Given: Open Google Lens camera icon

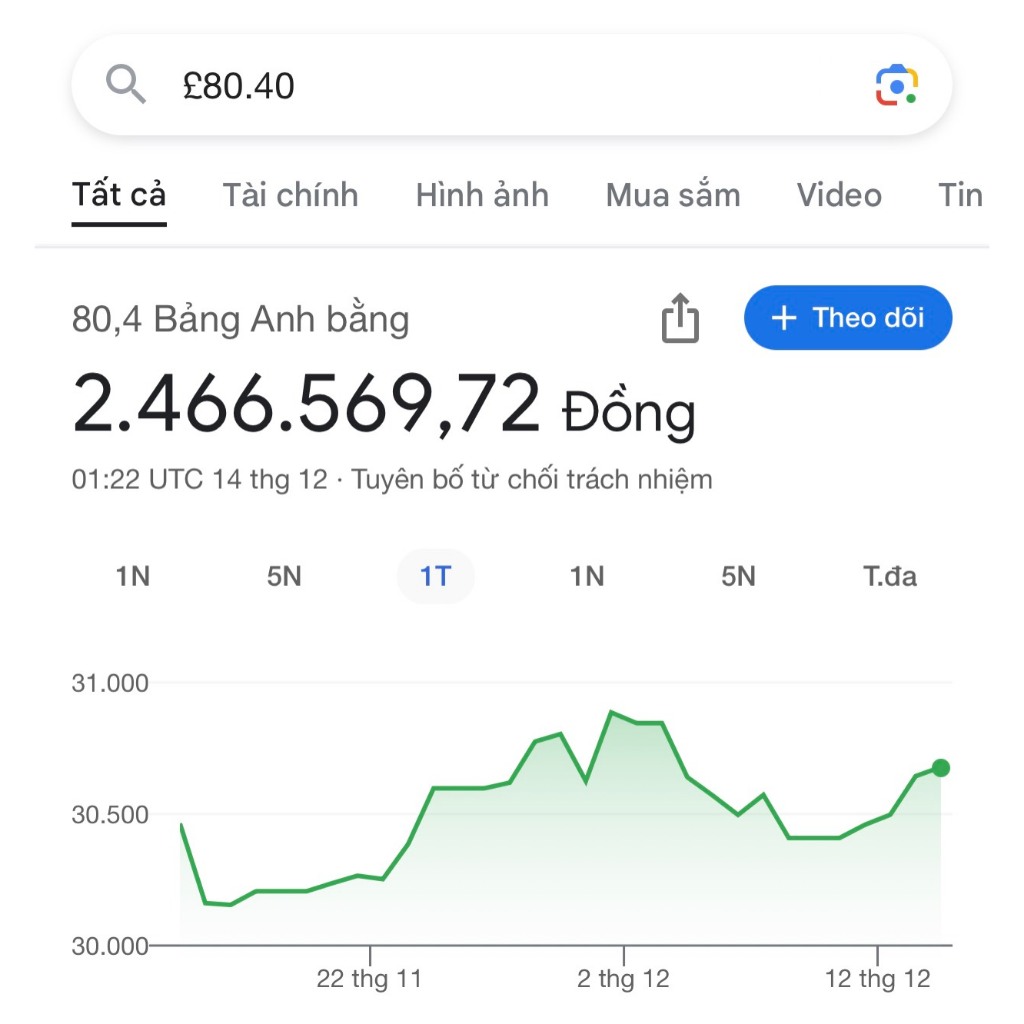Looking at the screenshot, I should (897, 85).
